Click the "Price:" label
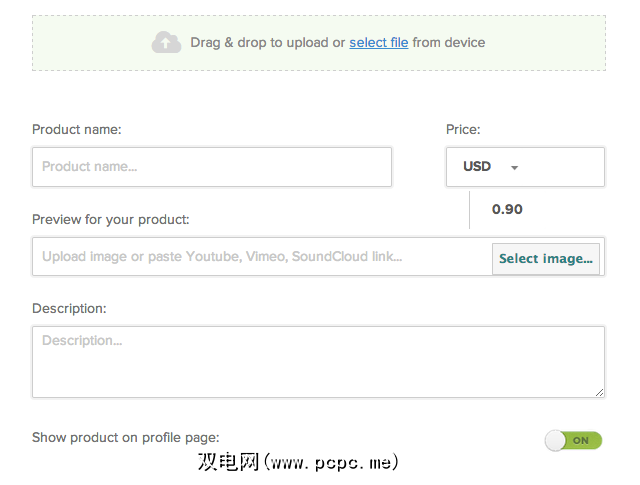The image size is (640, 485). [463, 130]
